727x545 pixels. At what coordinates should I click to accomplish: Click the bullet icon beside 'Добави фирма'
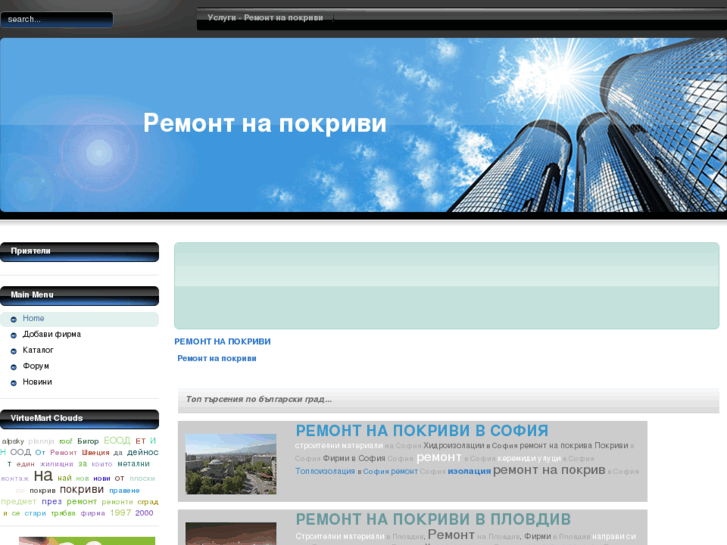tap(13, 335)
